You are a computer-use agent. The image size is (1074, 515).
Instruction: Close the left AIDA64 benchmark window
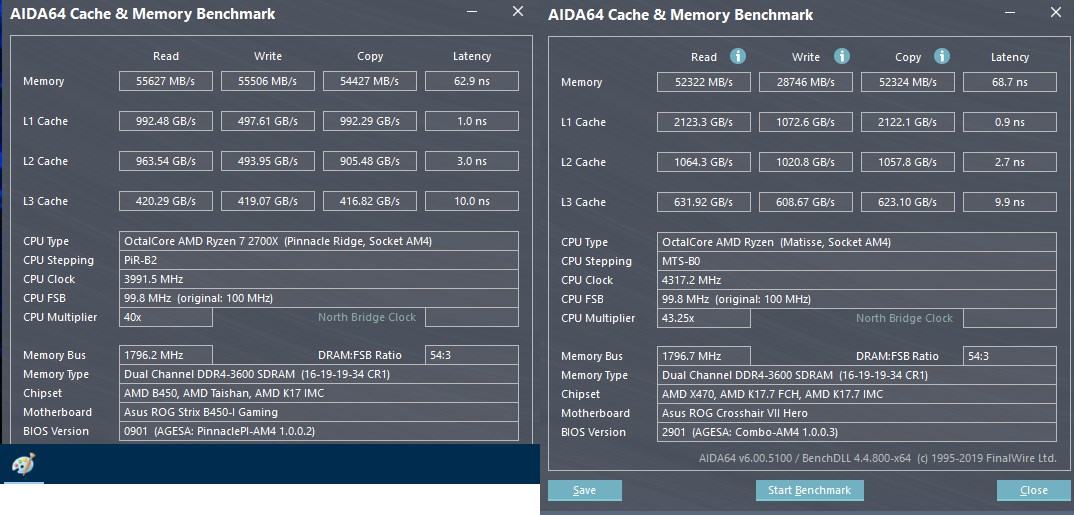518,11
